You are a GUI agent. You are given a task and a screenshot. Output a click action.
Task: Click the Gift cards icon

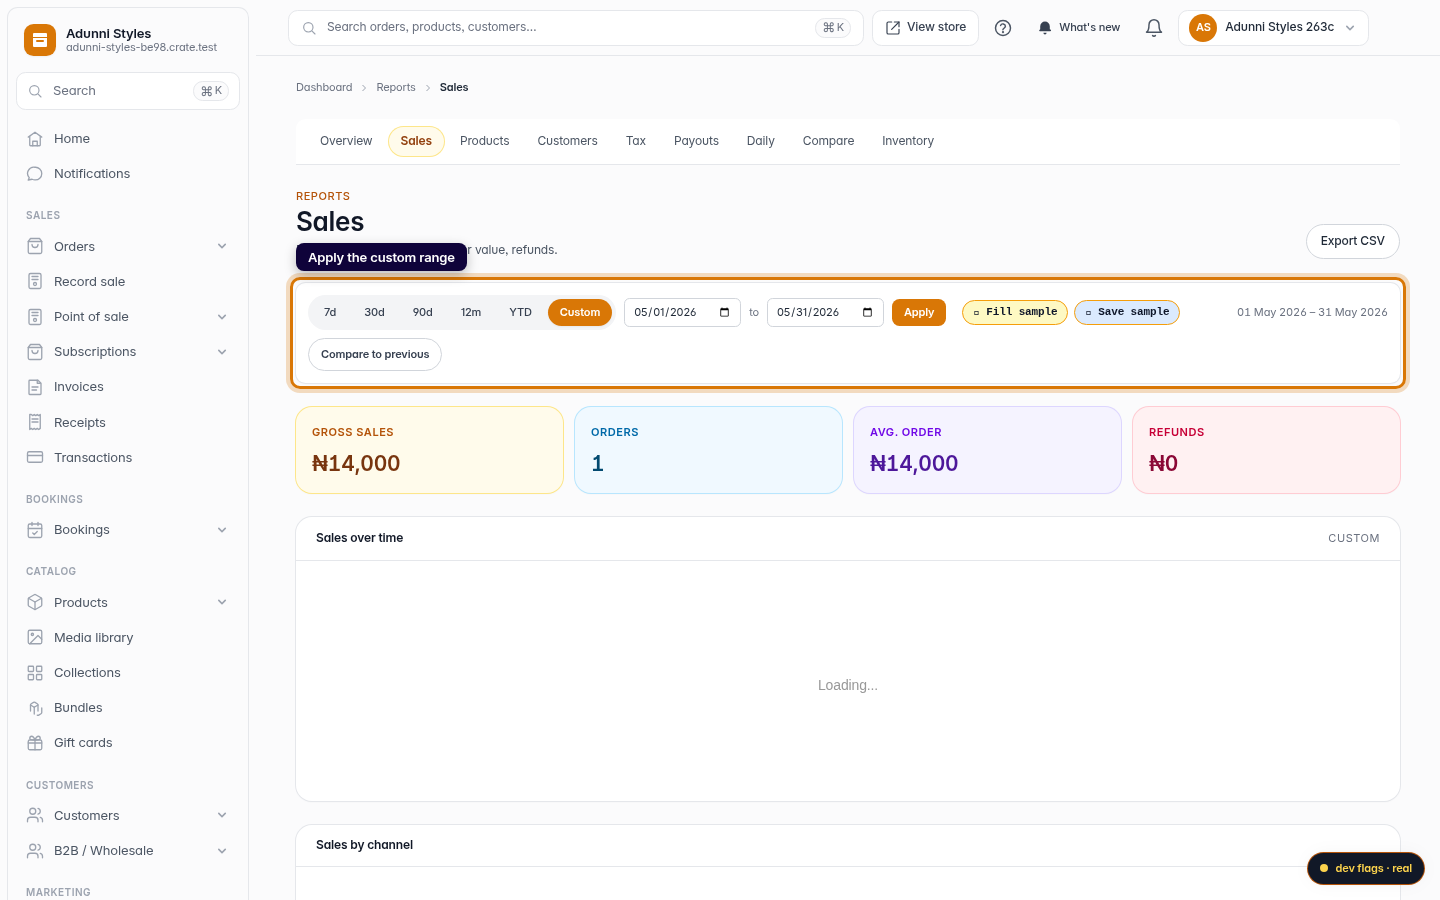pyautogui.click(x=35, y=743)
